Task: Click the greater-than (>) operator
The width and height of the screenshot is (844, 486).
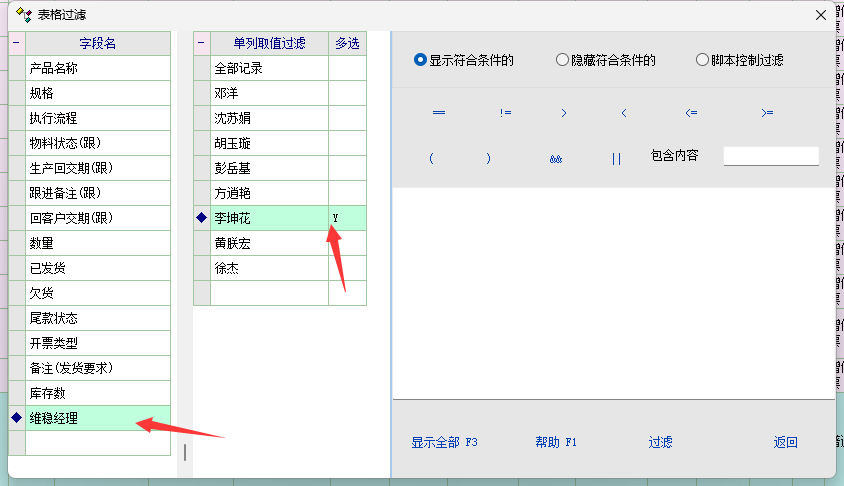Action: tap(564, 113)
